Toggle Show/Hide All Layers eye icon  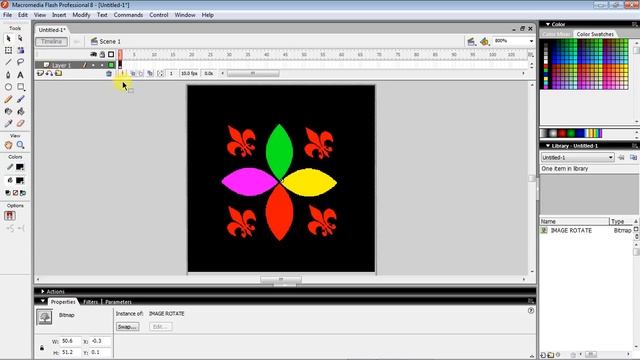click(x=93, y=54)
